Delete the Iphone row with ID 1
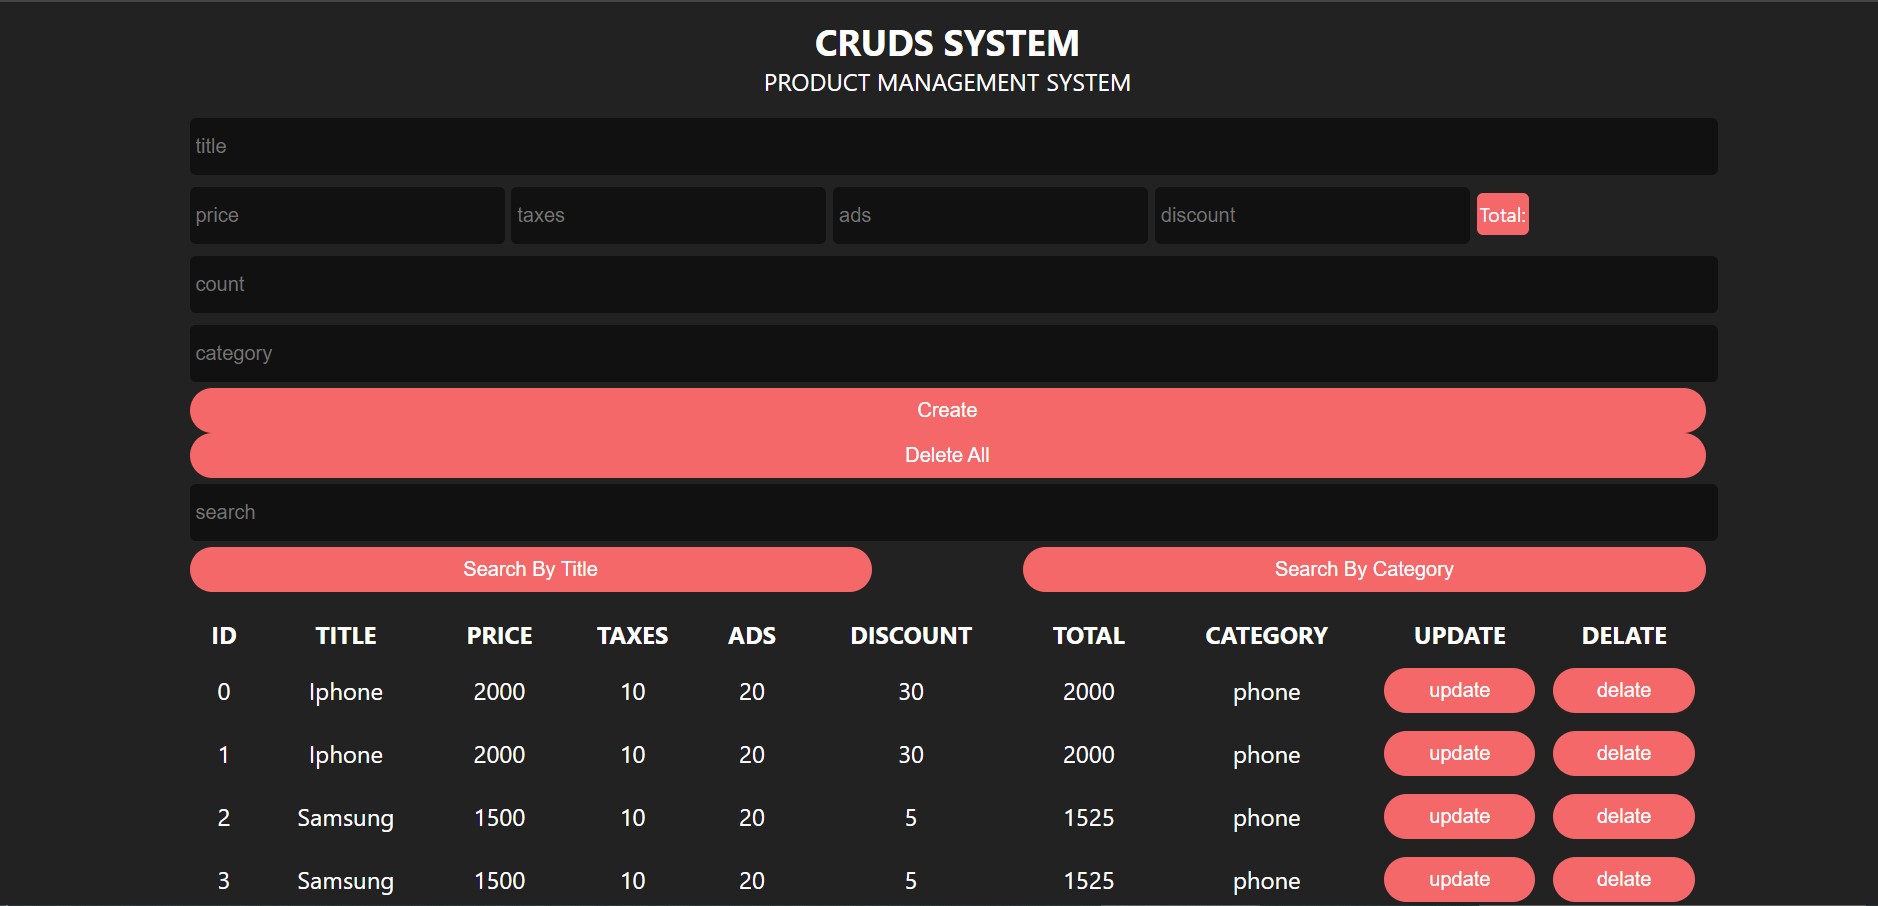The image size is (1878, 906). pos(1623,753)
